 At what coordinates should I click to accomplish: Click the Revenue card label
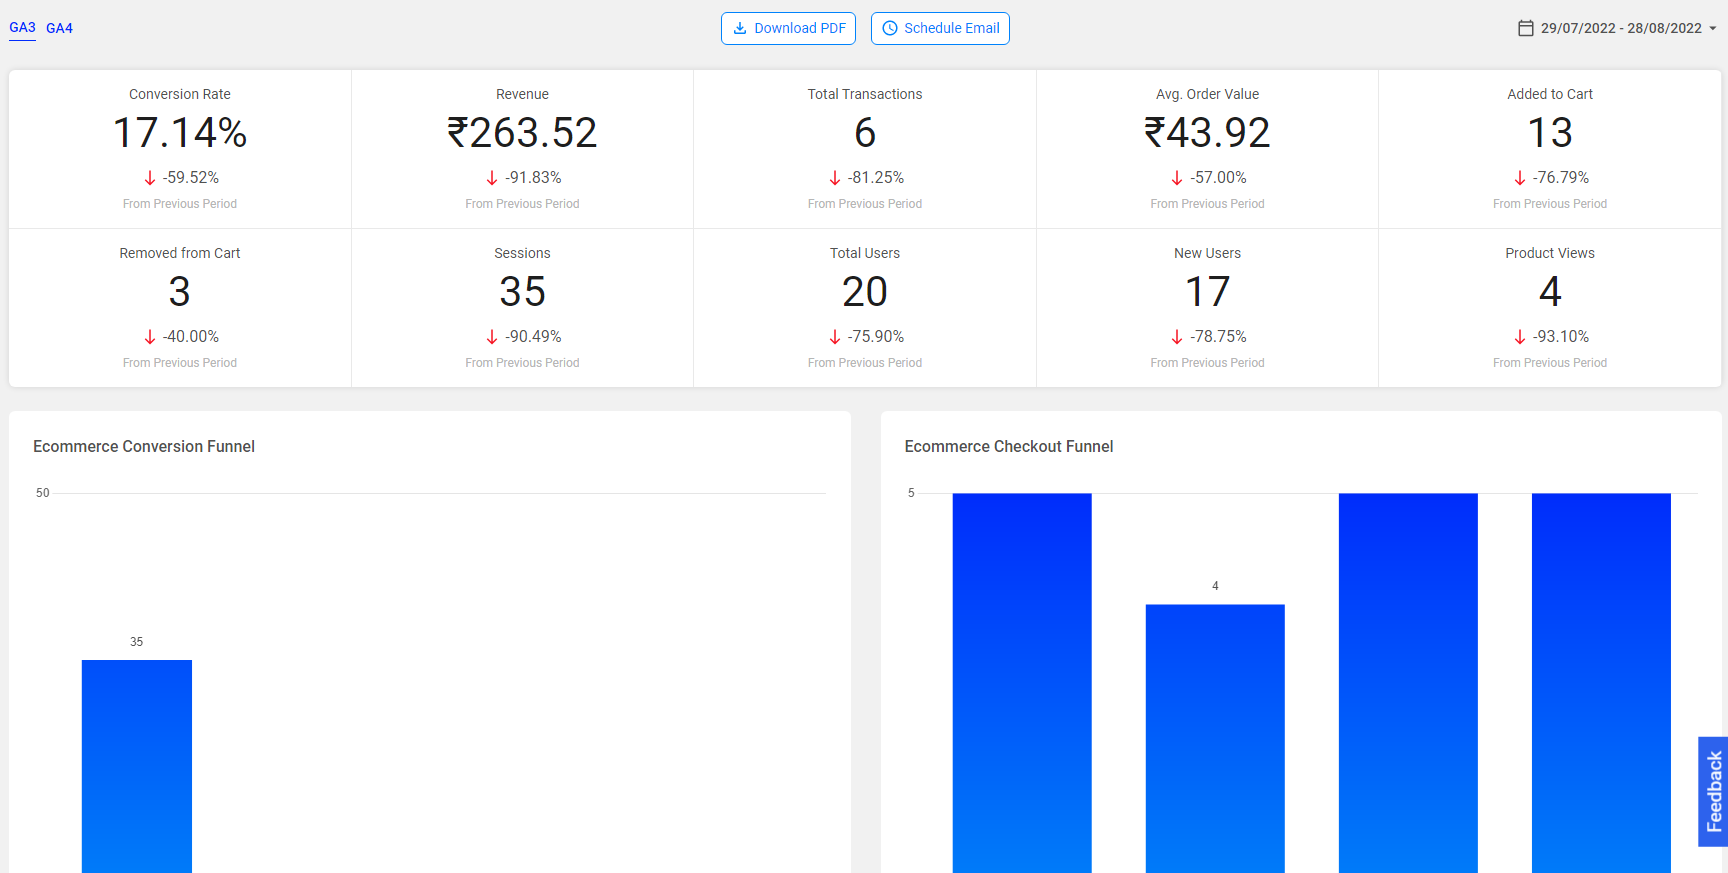click(x=522, y=94)
